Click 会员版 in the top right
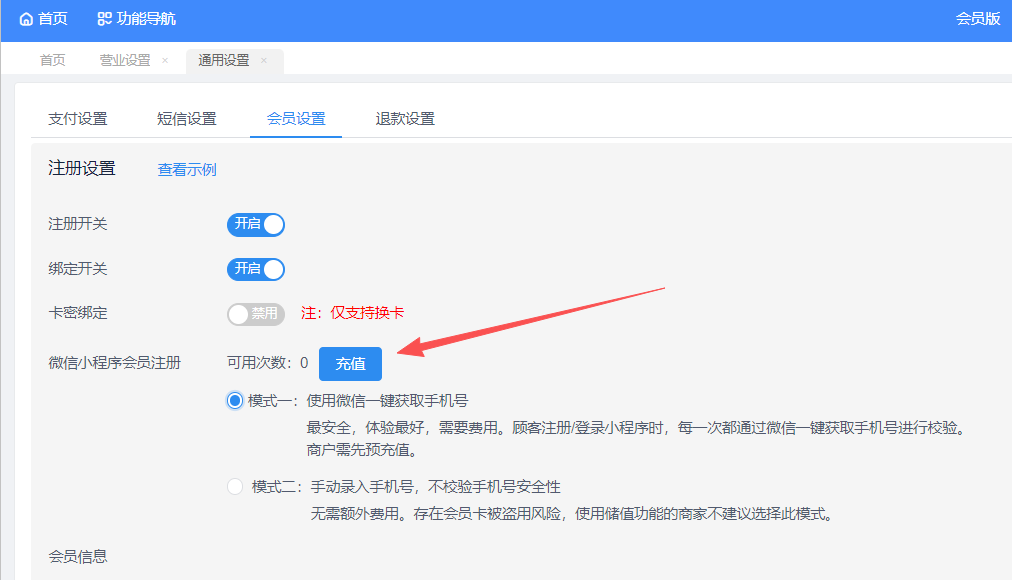The image size is (1012, 580). click(x=977, y=19)
